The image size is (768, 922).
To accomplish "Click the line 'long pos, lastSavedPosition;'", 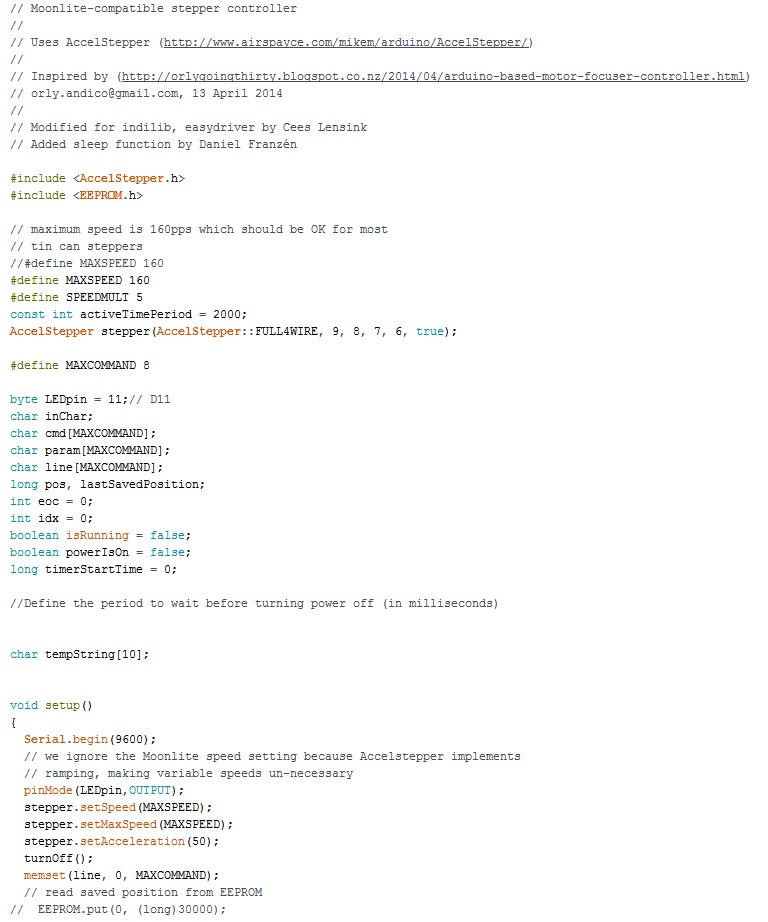I will click(x=108, y=486).
